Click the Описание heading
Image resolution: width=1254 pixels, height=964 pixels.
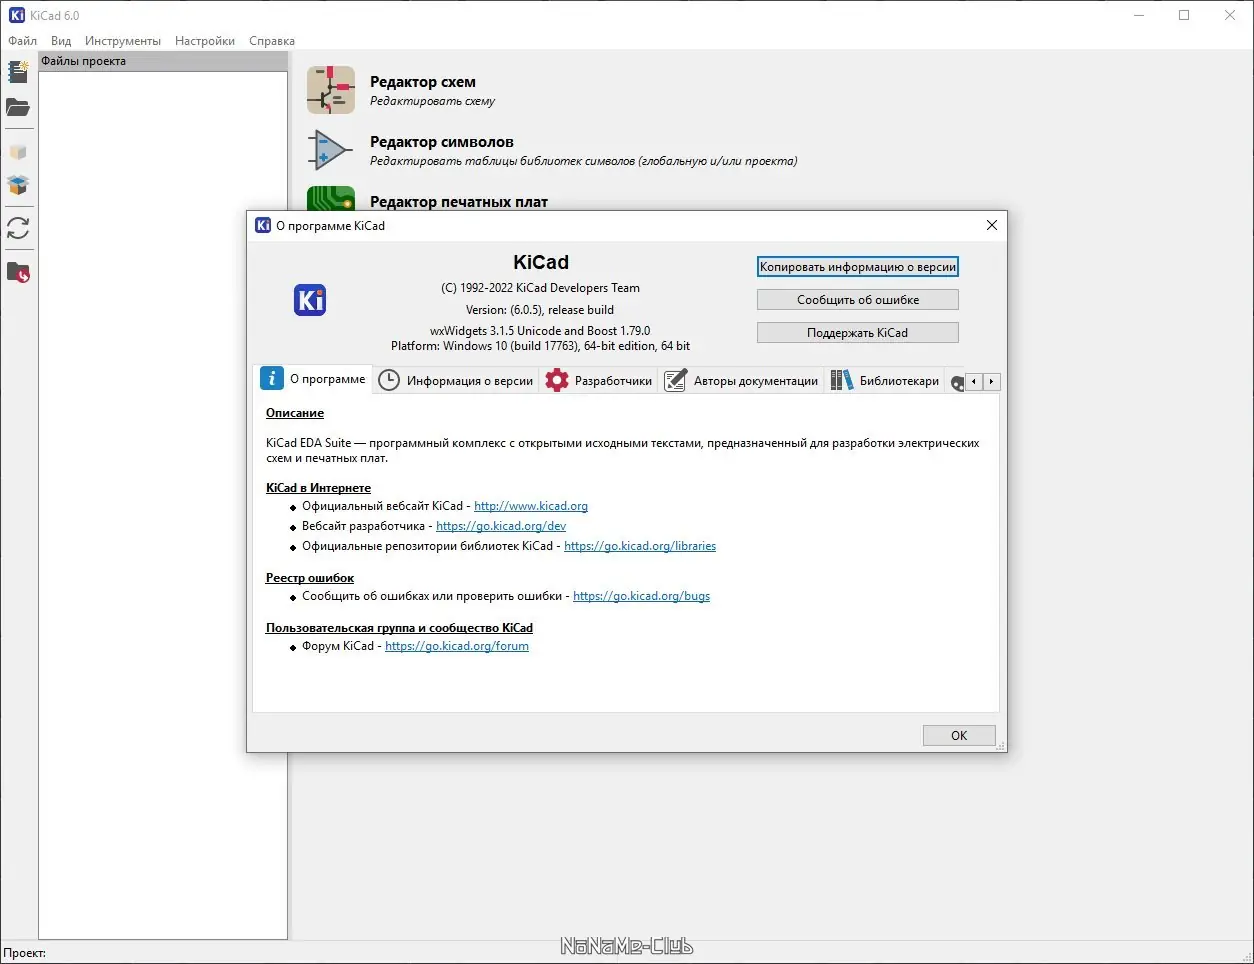point(295,413)
